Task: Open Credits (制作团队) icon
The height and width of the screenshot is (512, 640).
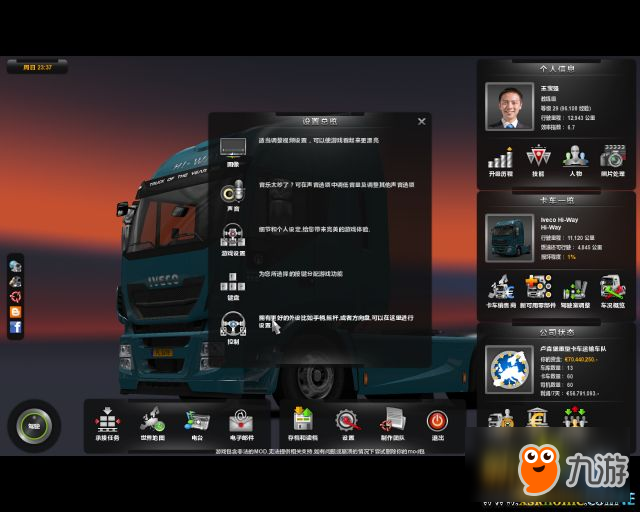Action: [x=393, y=421]
